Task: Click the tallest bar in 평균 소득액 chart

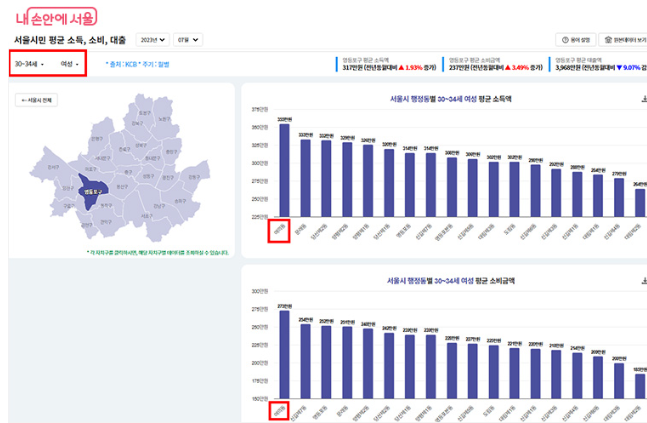Action: (x=284, y=170)
